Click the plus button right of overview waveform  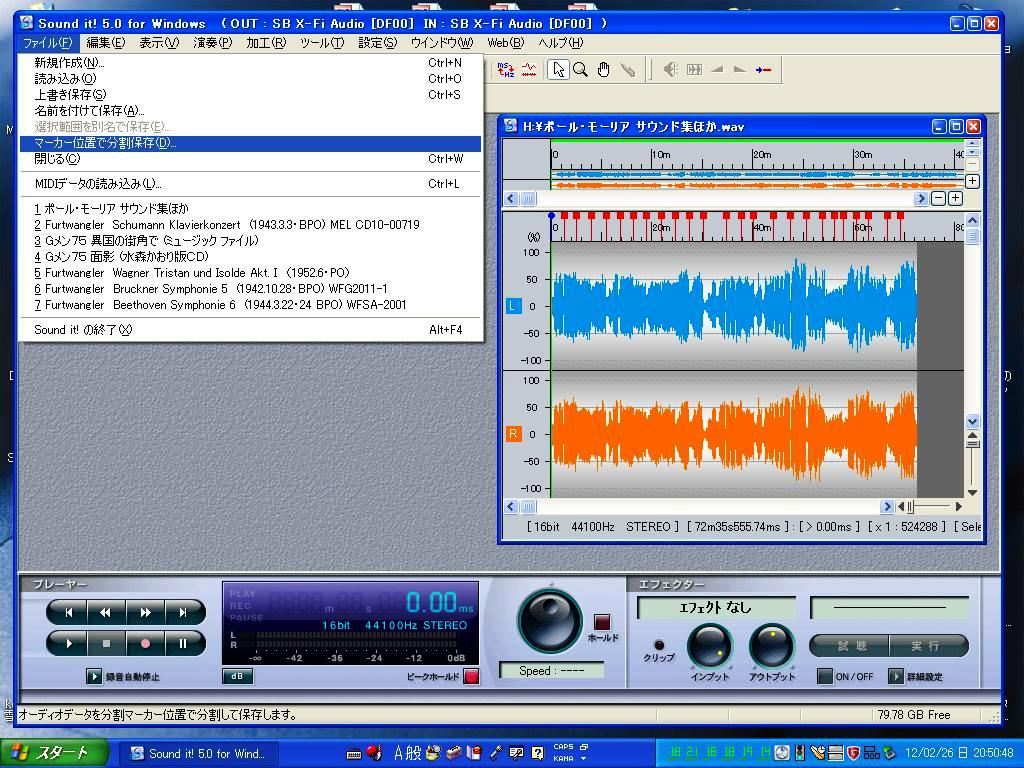tap(972, 181)
